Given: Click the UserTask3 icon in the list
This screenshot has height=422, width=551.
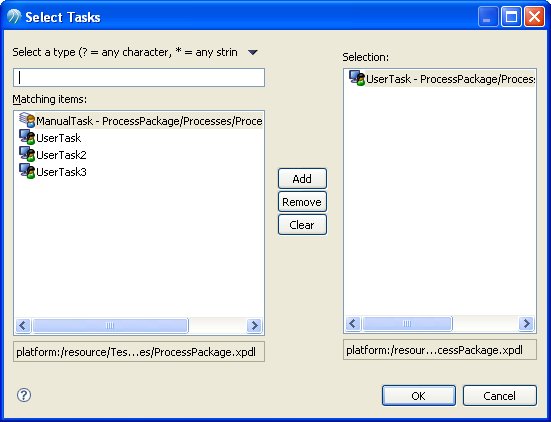Looking at the screenshot, I should [x=27, y=171].
